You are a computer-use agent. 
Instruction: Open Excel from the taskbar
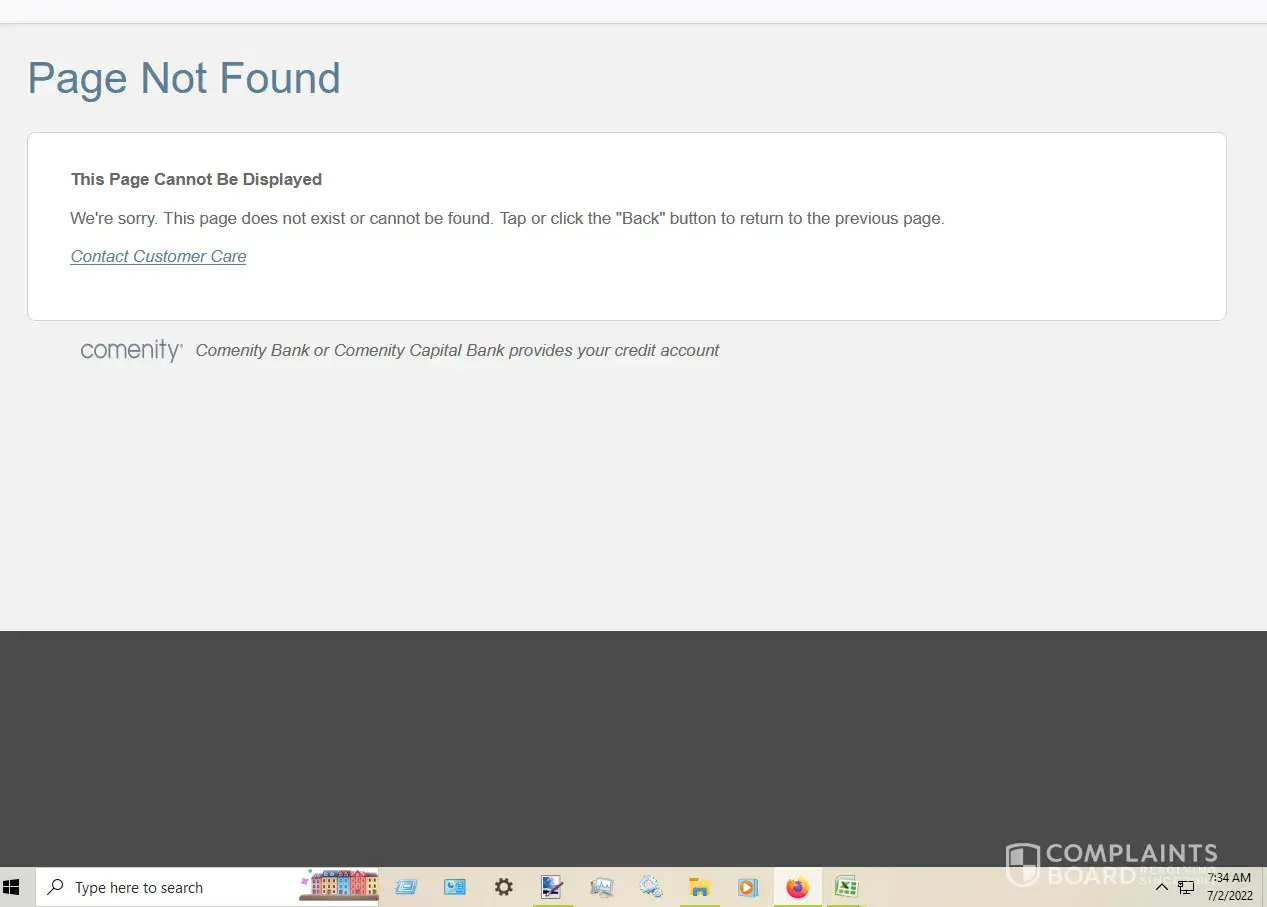(x=846, y=887)
